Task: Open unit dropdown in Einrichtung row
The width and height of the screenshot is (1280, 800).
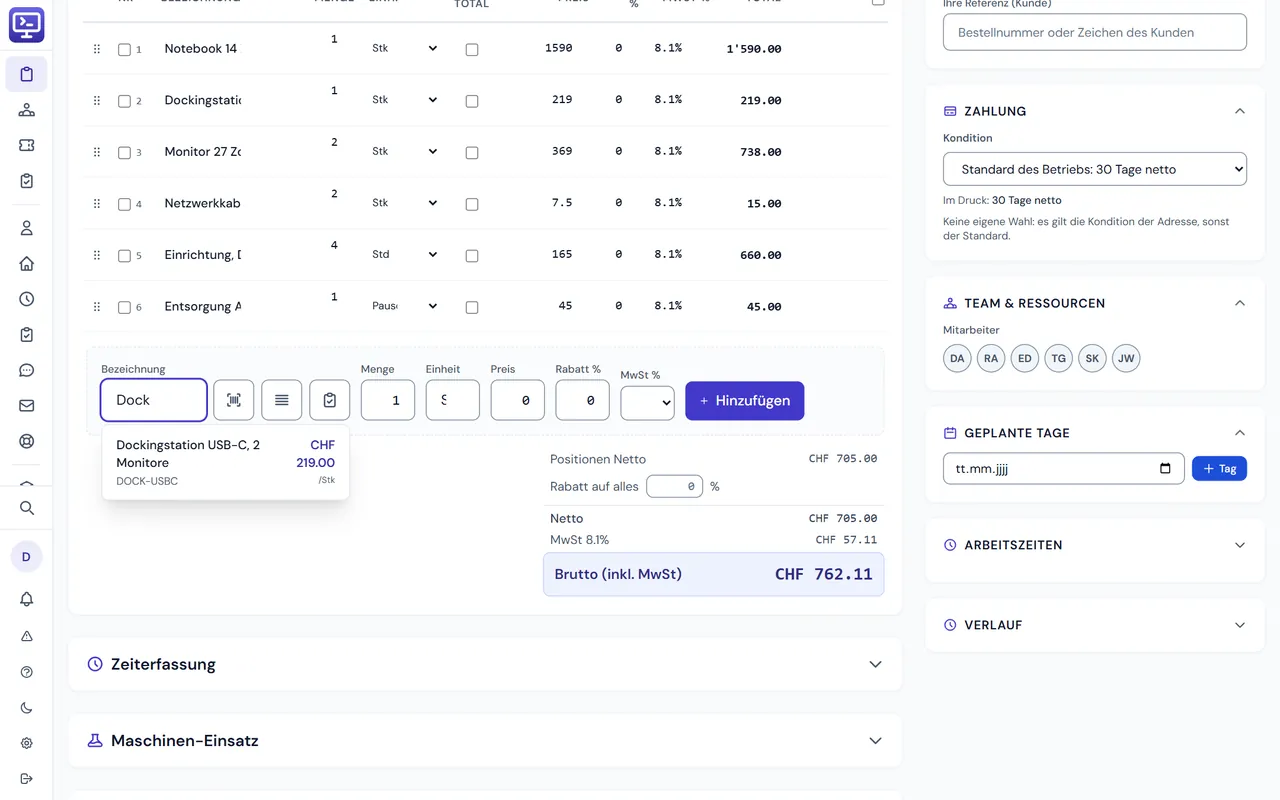Action: [x=405, y=254]
